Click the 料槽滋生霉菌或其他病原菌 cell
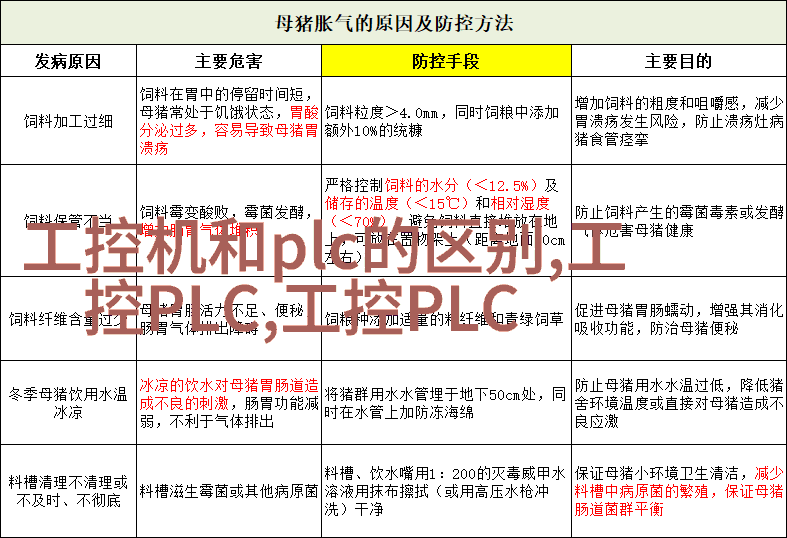The height and width of the screenshot is (538, 787). point(229,491)
